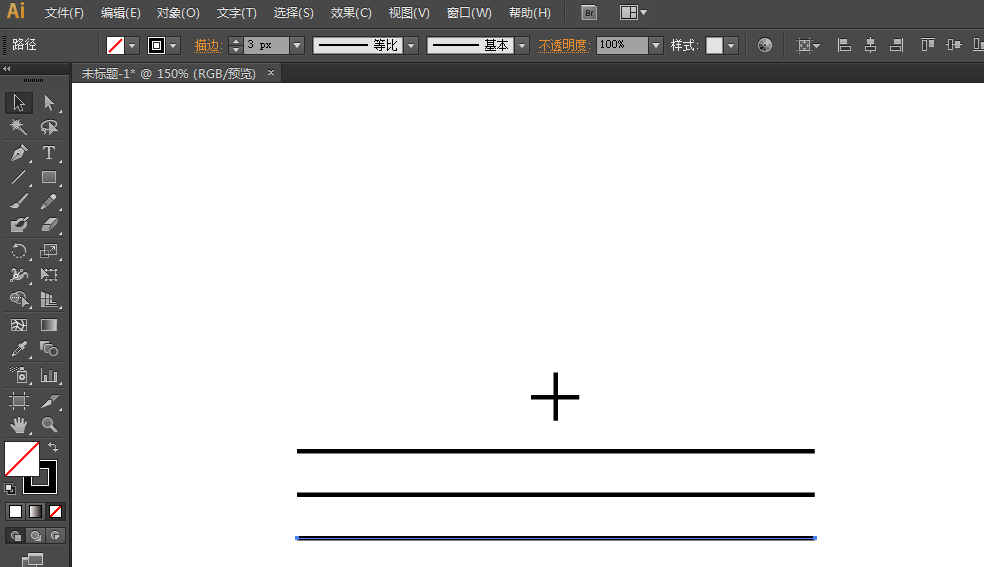Activate the Column Graph tool

point(49,375)
